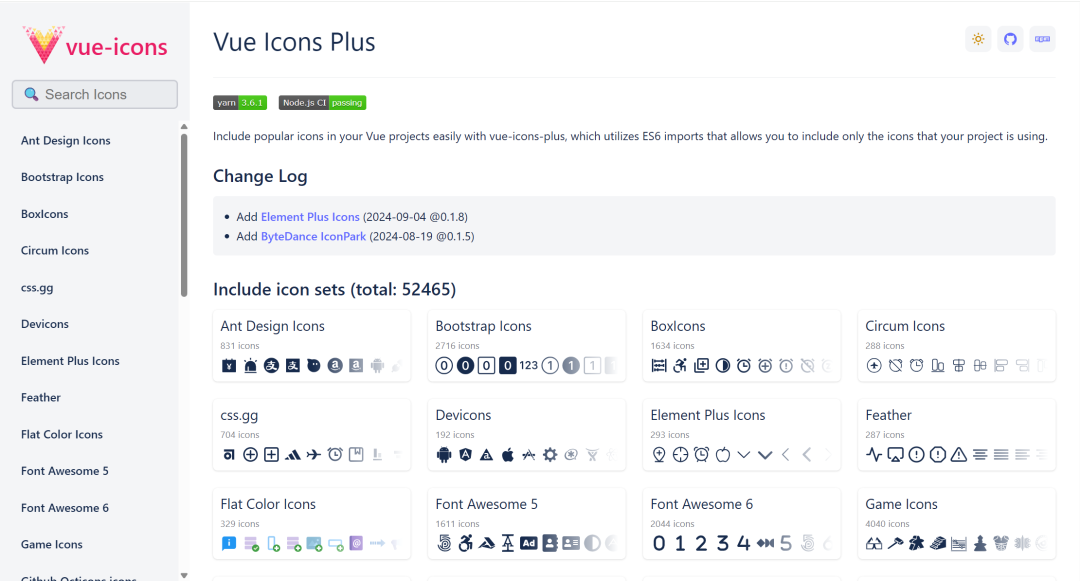Screen dimensions: 1080x581
Task: Select Font Awesome 5 in sidebar
Action: (x=65, y=471)
